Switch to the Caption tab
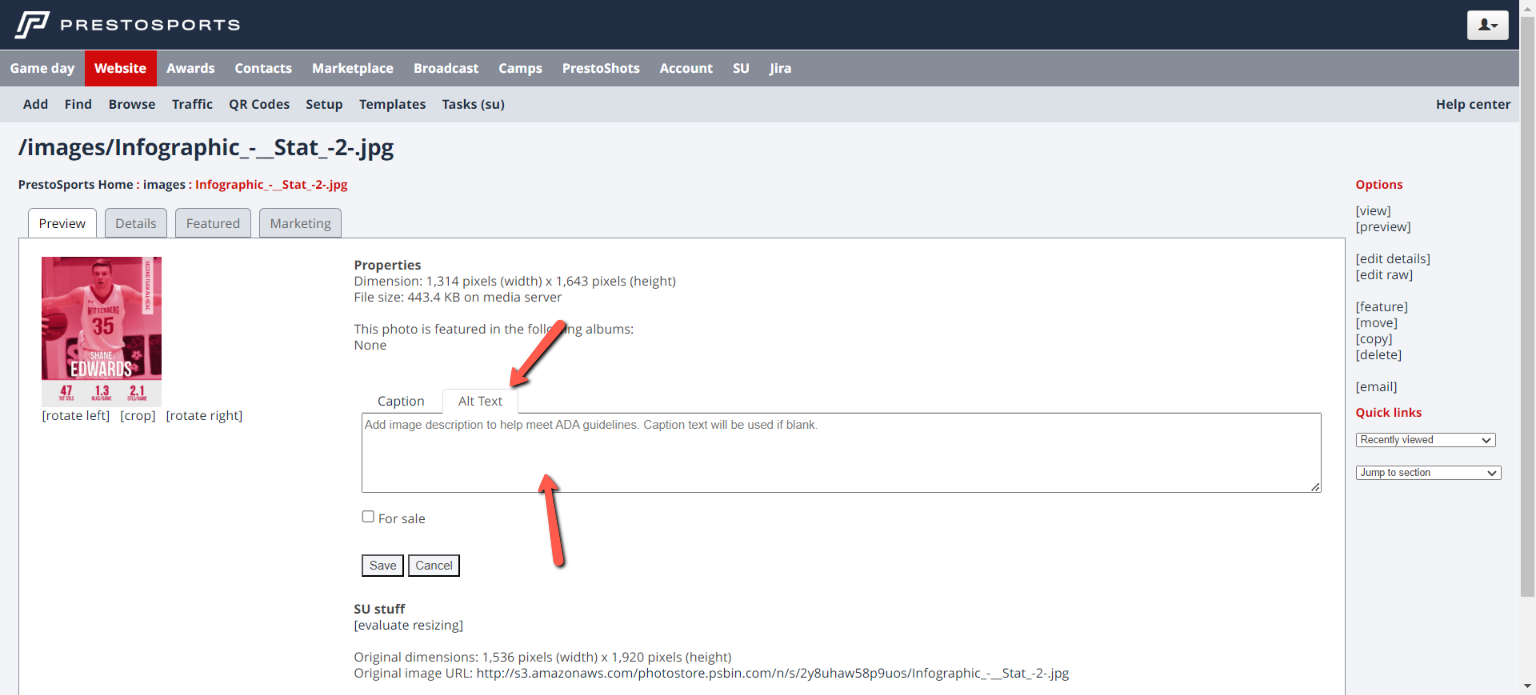This screenshot has width=1536, height=695. coord(401,401)
